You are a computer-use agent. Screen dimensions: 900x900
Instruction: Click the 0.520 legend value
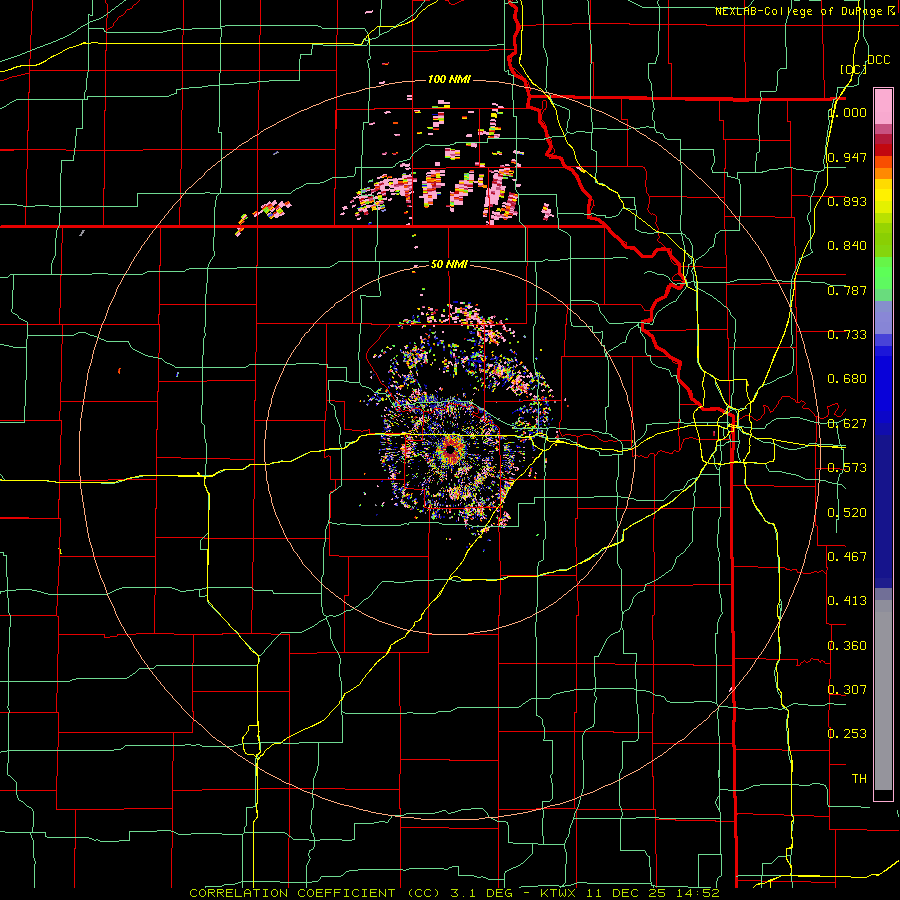tap(847, 513)
